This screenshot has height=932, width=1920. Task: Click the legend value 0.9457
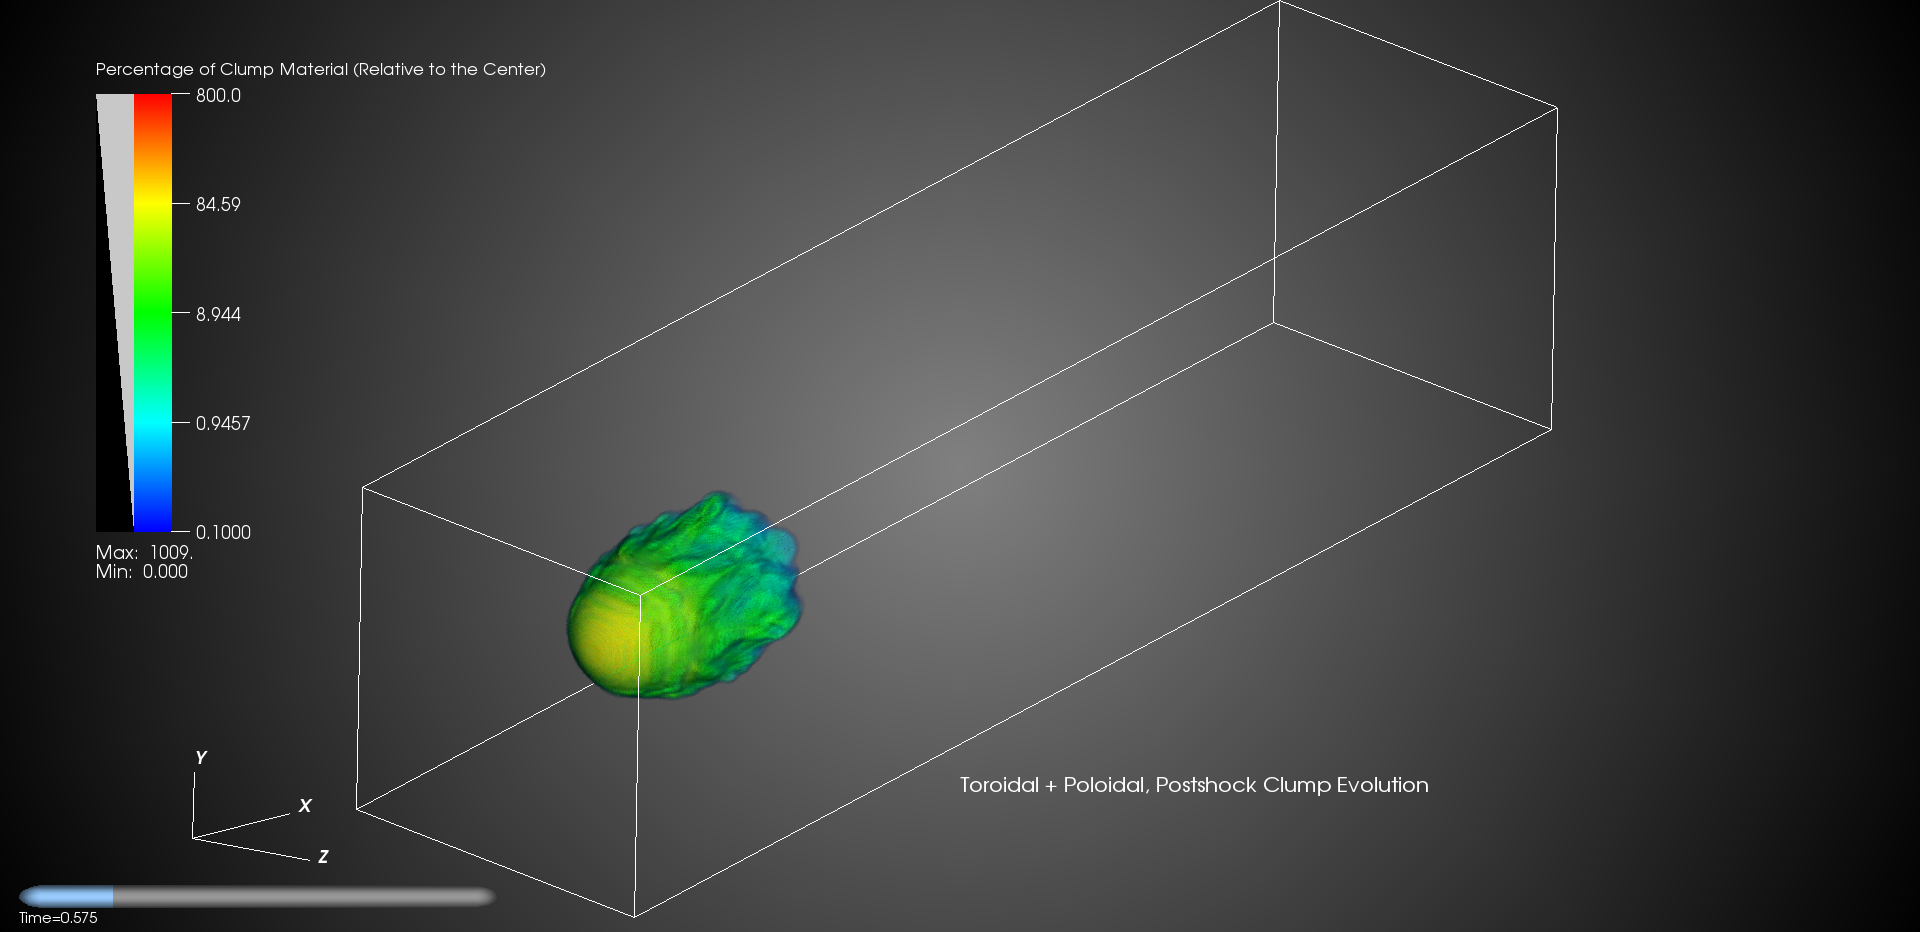click(x=223, y=423)
